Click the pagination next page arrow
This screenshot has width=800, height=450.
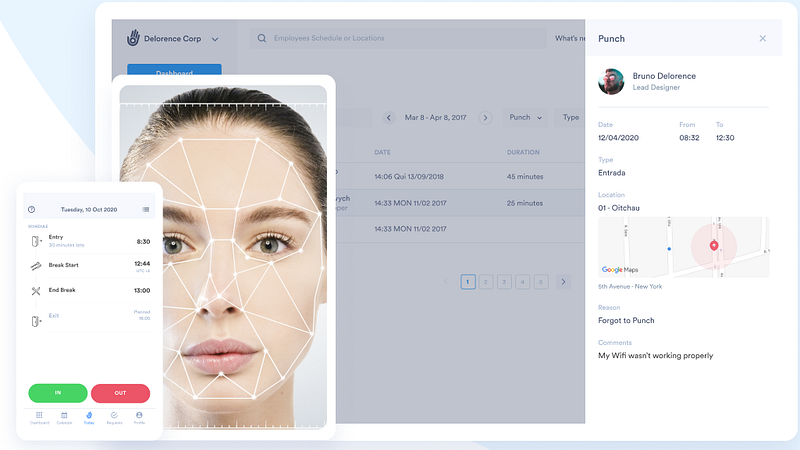coord(563,282)
